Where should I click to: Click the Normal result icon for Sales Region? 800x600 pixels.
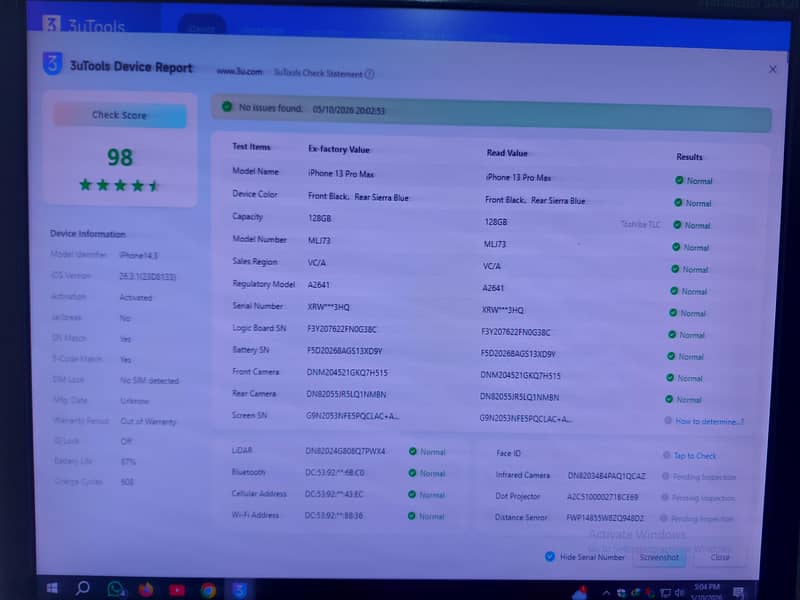click(675, 269)
